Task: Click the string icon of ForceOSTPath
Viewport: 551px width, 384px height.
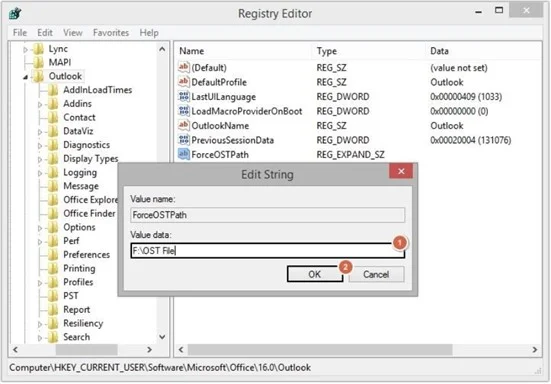Action: click(184, 154)
